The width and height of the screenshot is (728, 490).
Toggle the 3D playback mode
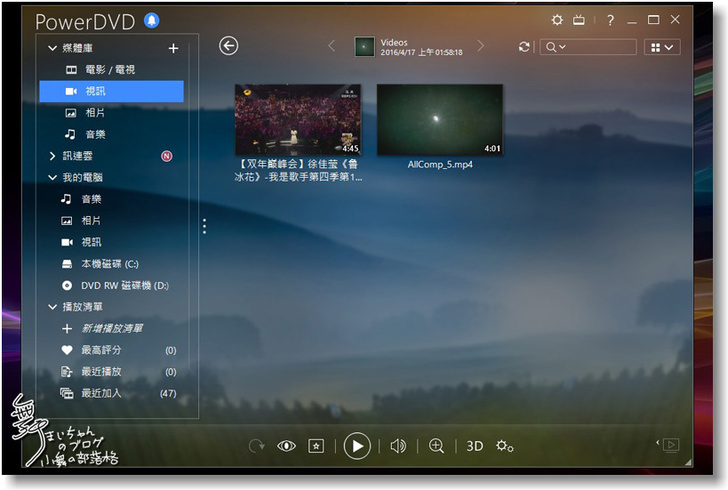pyautogui.click(x=475, y=446)
